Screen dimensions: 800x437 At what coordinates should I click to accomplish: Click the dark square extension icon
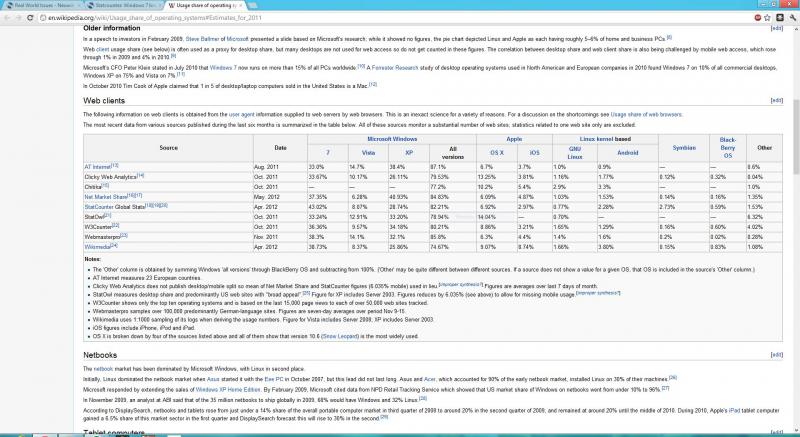click(x=780, y=17)
